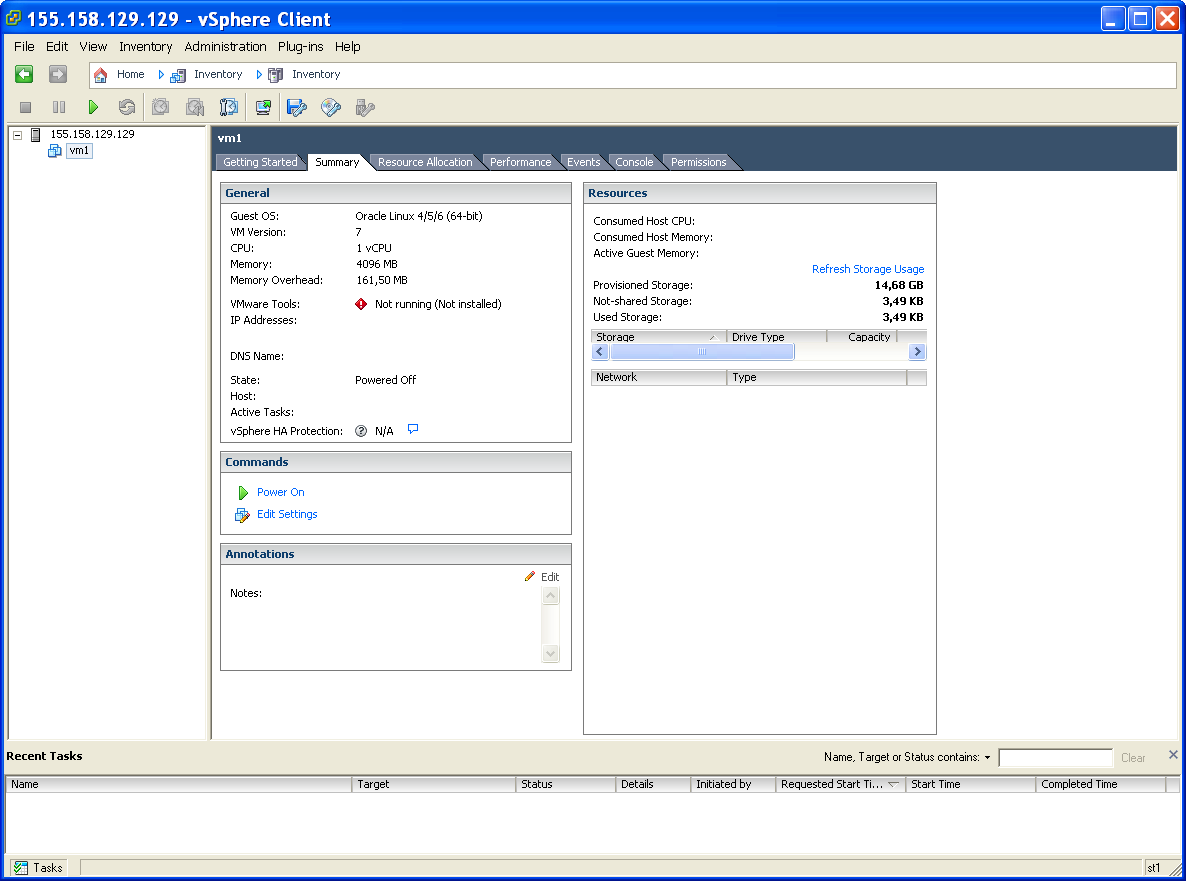Click the first Inventory breadcrumb icon
Image resolution: width=1186 pixels, height=881 pixels.
click(x=178, y=75)
